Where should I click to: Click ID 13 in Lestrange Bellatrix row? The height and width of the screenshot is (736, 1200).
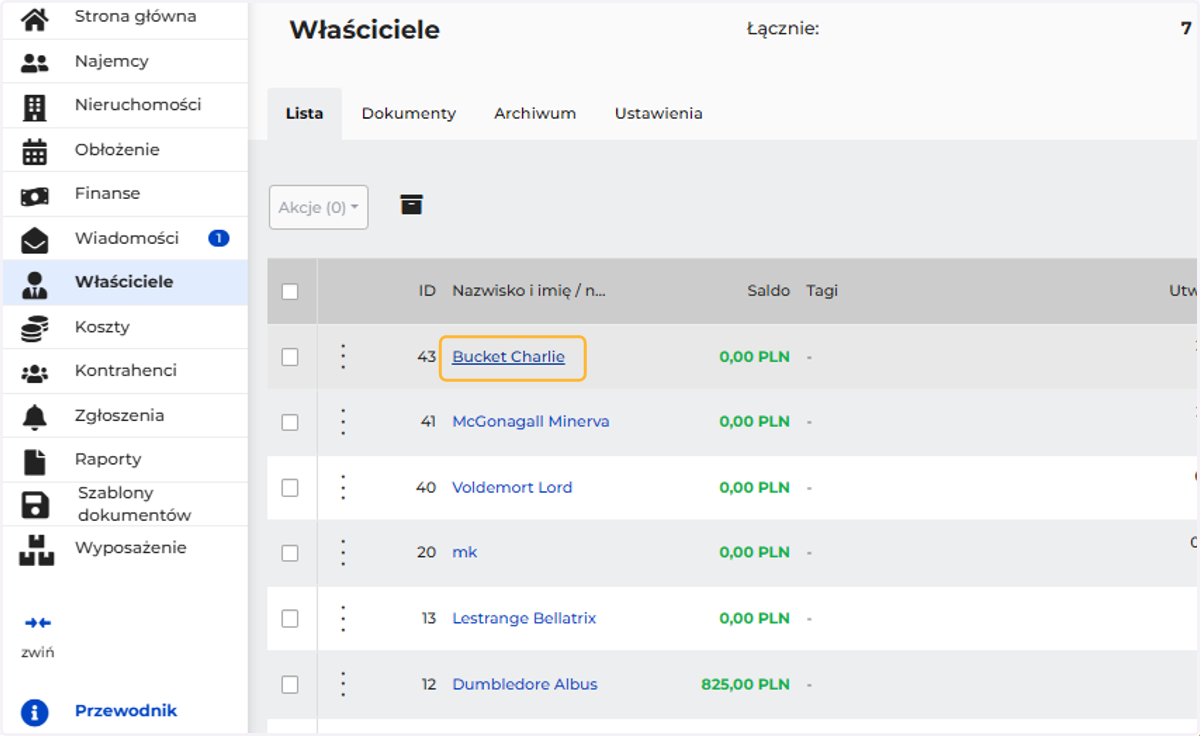pos(429,619)
